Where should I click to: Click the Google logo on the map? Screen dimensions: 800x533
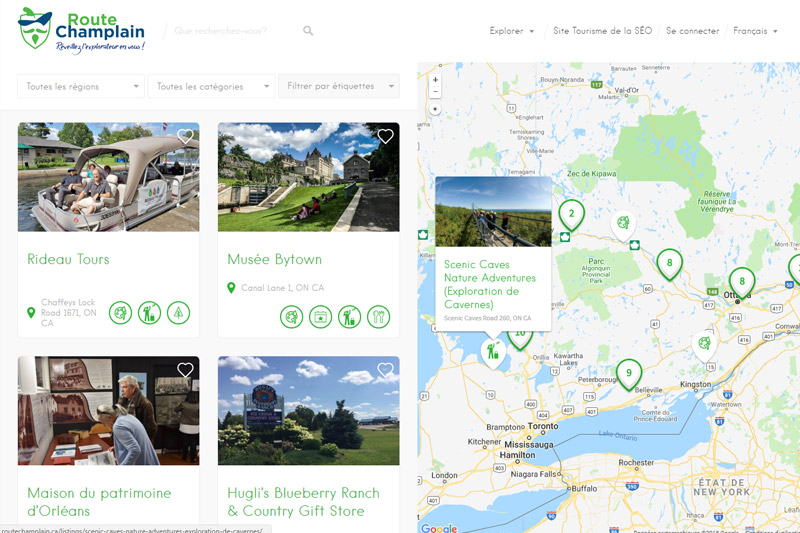[439, 528]
